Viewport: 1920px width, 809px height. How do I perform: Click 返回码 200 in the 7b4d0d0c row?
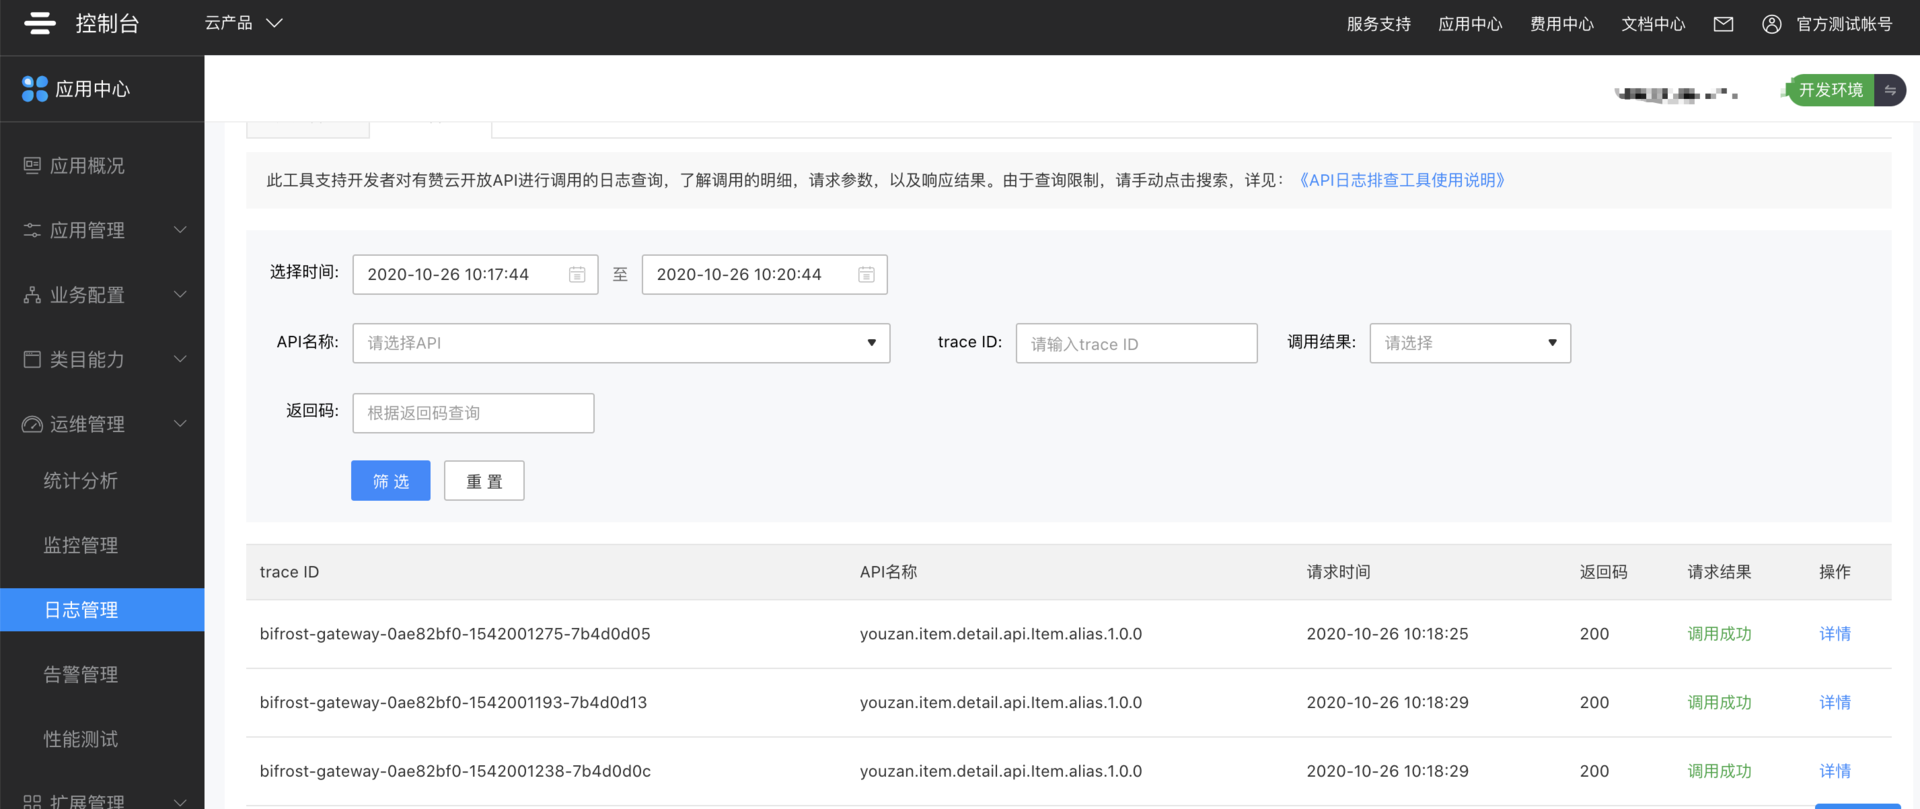coord(1594,771)
